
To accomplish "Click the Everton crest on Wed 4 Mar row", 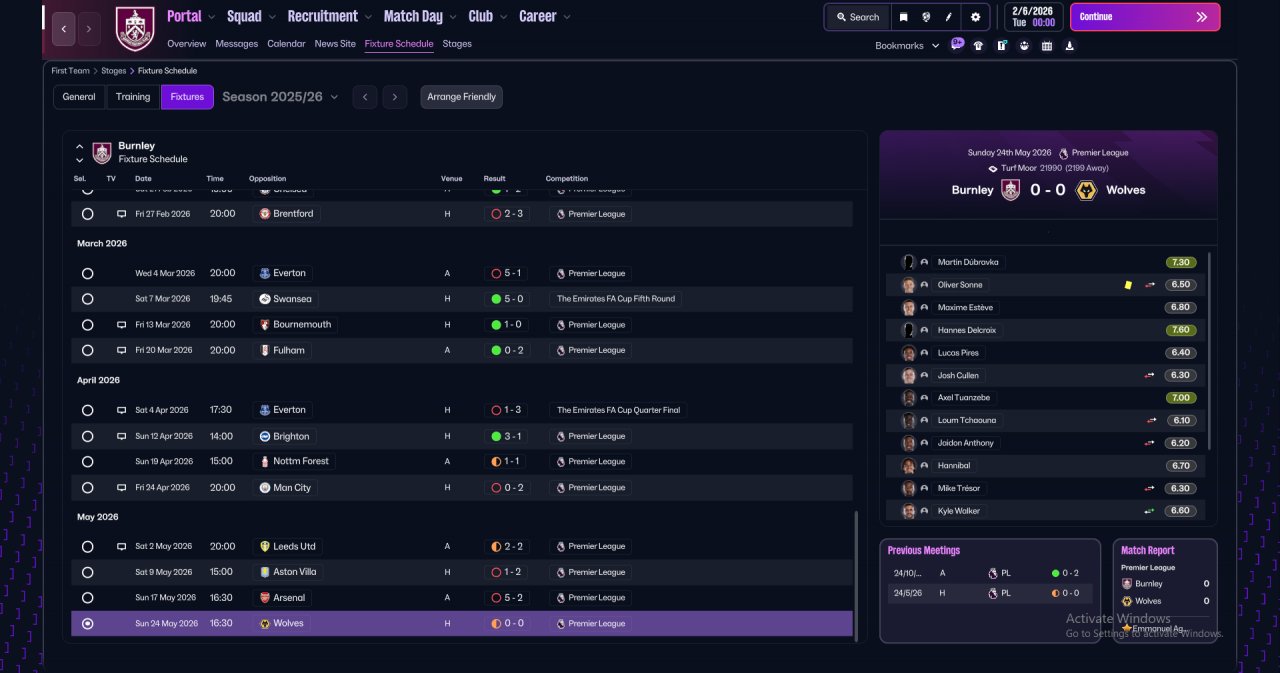I will pos(265,273).
